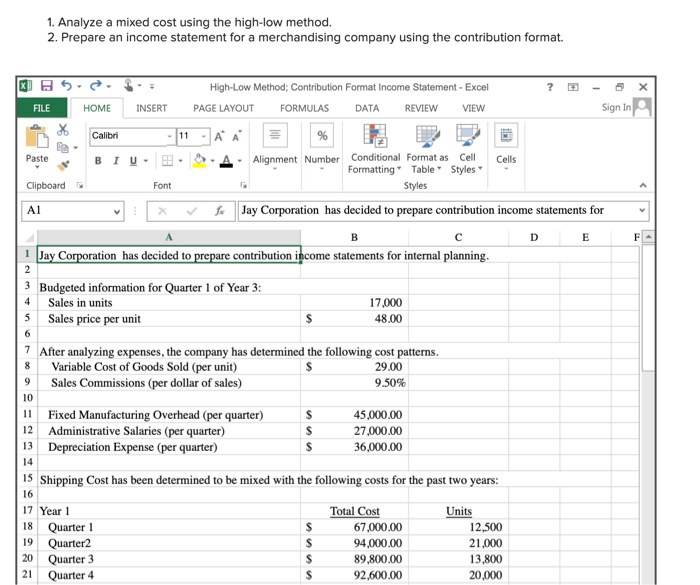The height and width of the screenshot is (585, 700).
Task: Open the Calibri font name dropdown
Action: click(170, 136)
